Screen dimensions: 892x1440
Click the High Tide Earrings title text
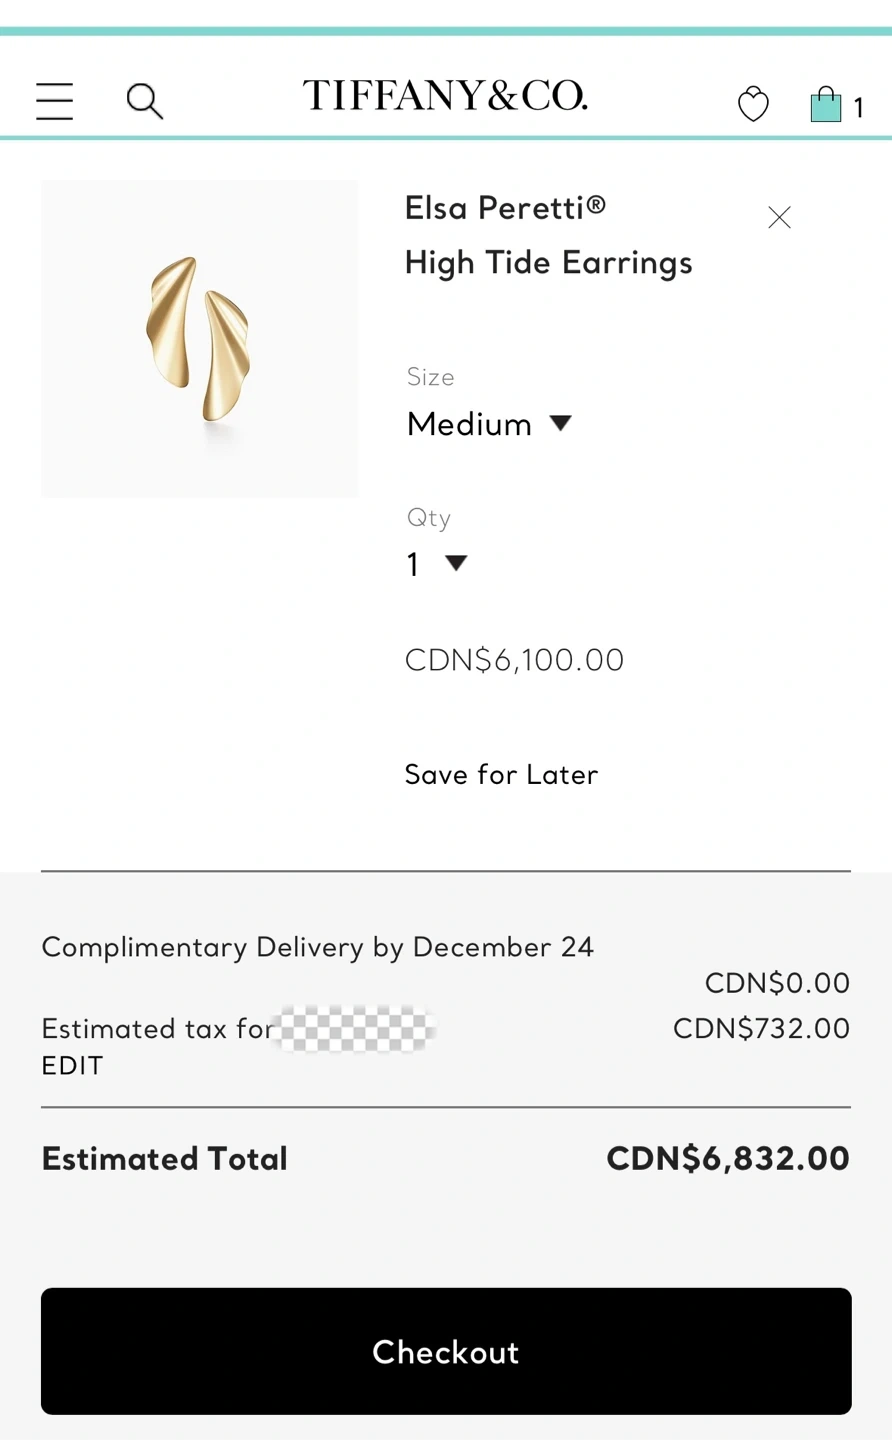[548, 263]
